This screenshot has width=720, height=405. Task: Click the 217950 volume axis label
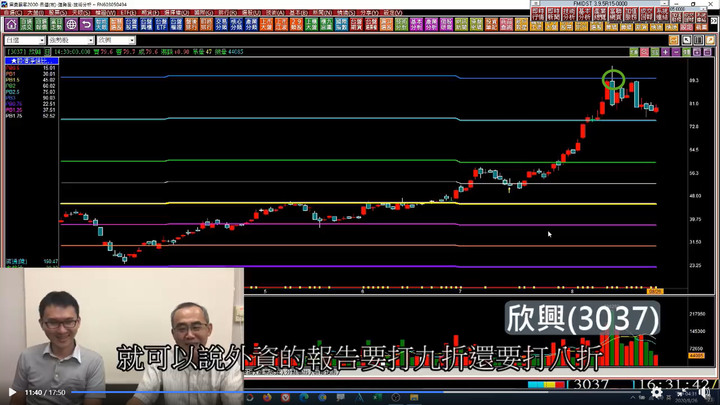[697, 314]
